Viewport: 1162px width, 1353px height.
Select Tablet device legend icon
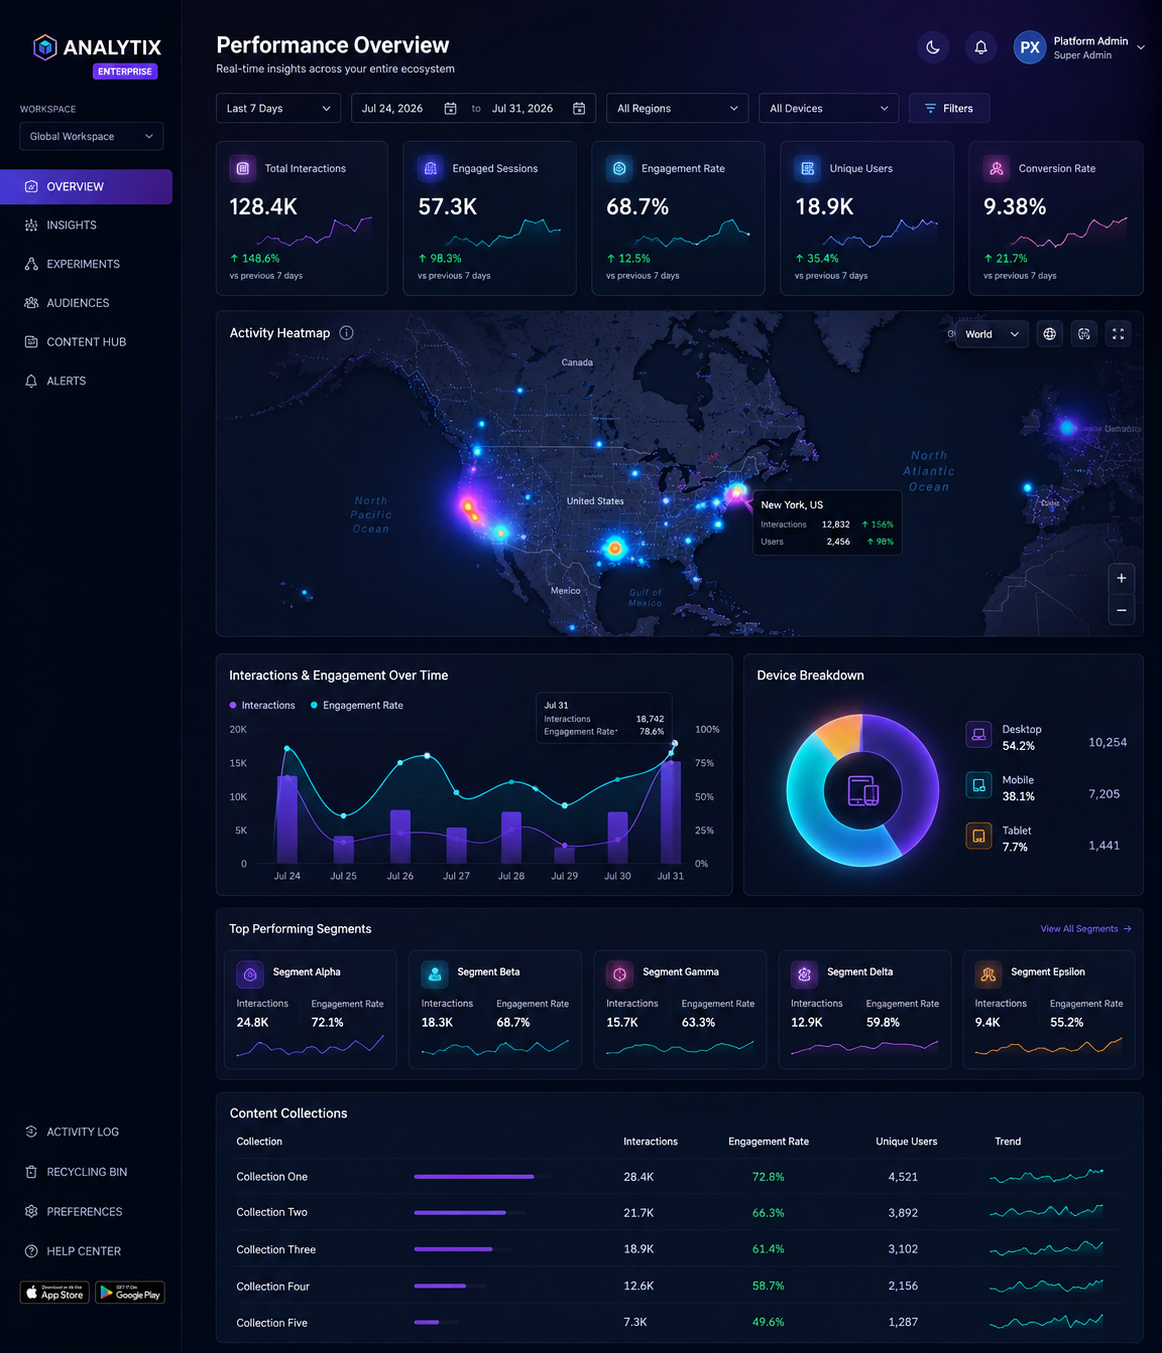pos(979,836)
